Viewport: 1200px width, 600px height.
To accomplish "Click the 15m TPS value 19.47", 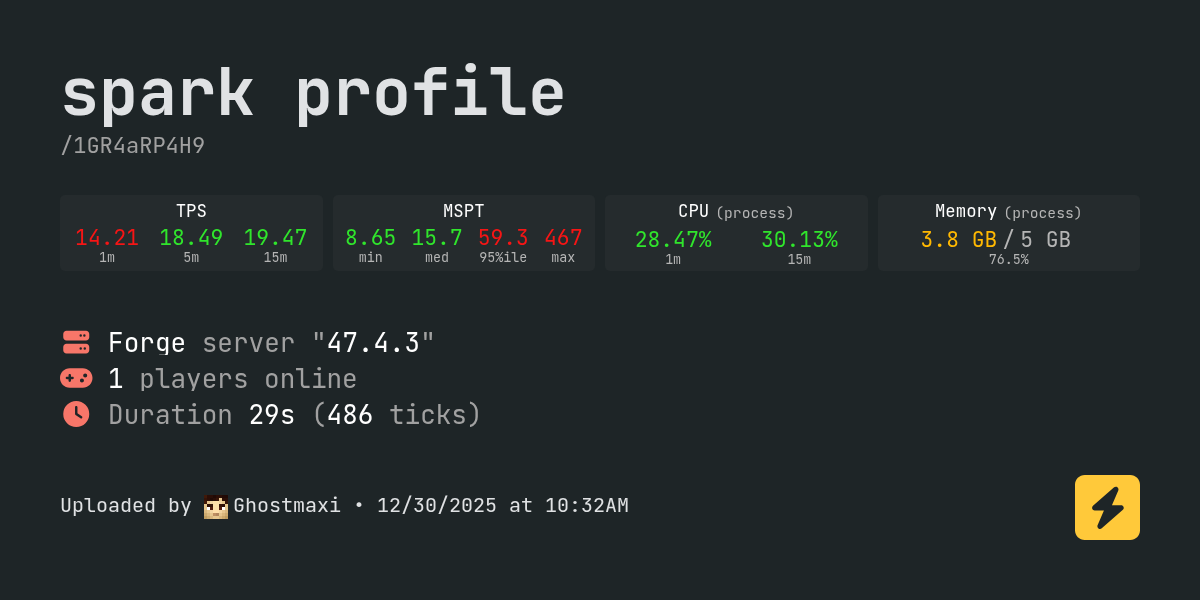I will tap(275, 238).
